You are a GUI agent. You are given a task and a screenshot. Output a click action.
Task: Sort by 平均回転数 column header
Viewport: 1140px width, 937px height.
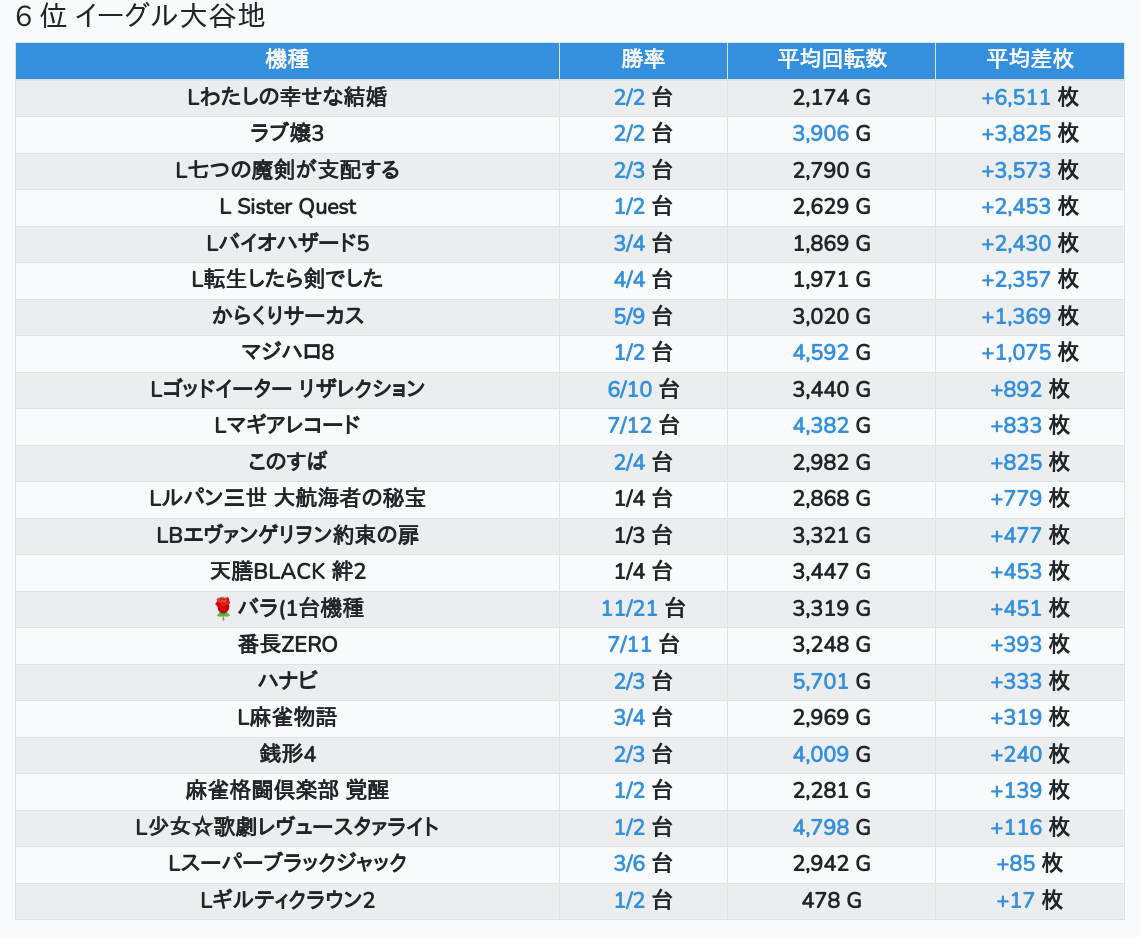831,60
